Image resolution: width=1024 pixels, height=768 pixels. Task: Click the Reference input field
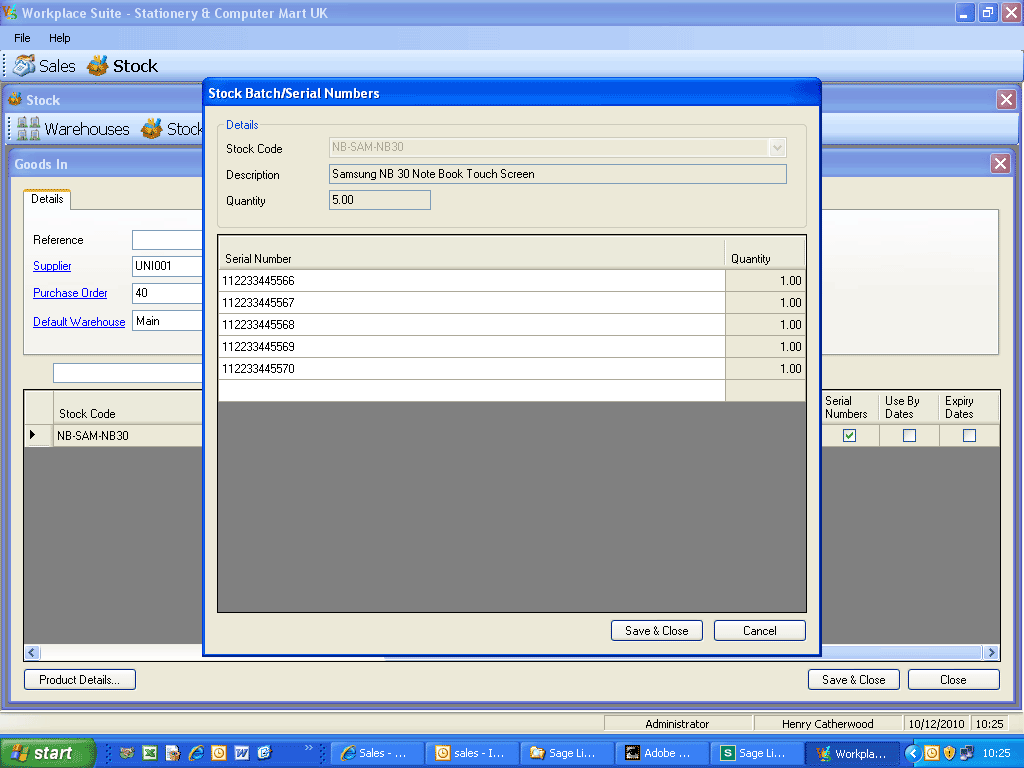[x=167, y=240]
